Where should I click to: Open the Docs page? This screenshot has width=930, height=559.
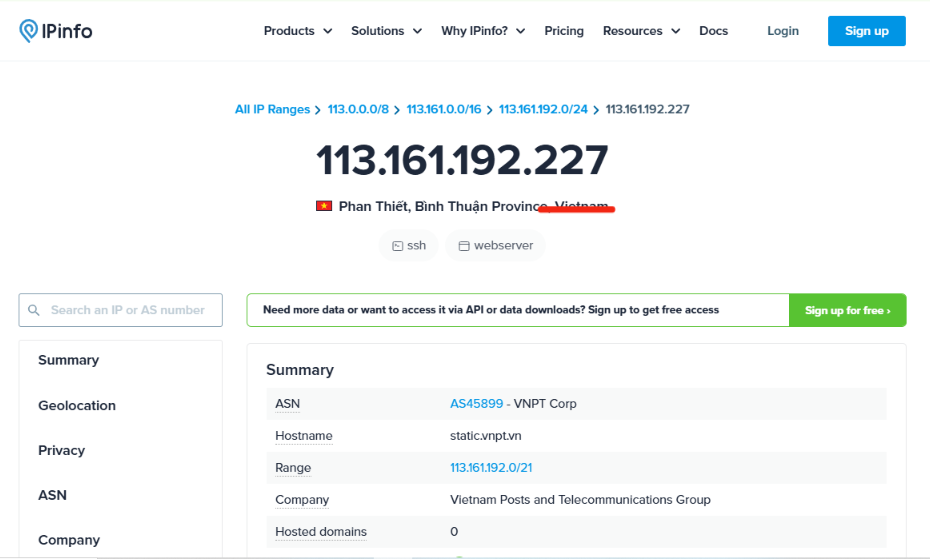coord(714,31)
